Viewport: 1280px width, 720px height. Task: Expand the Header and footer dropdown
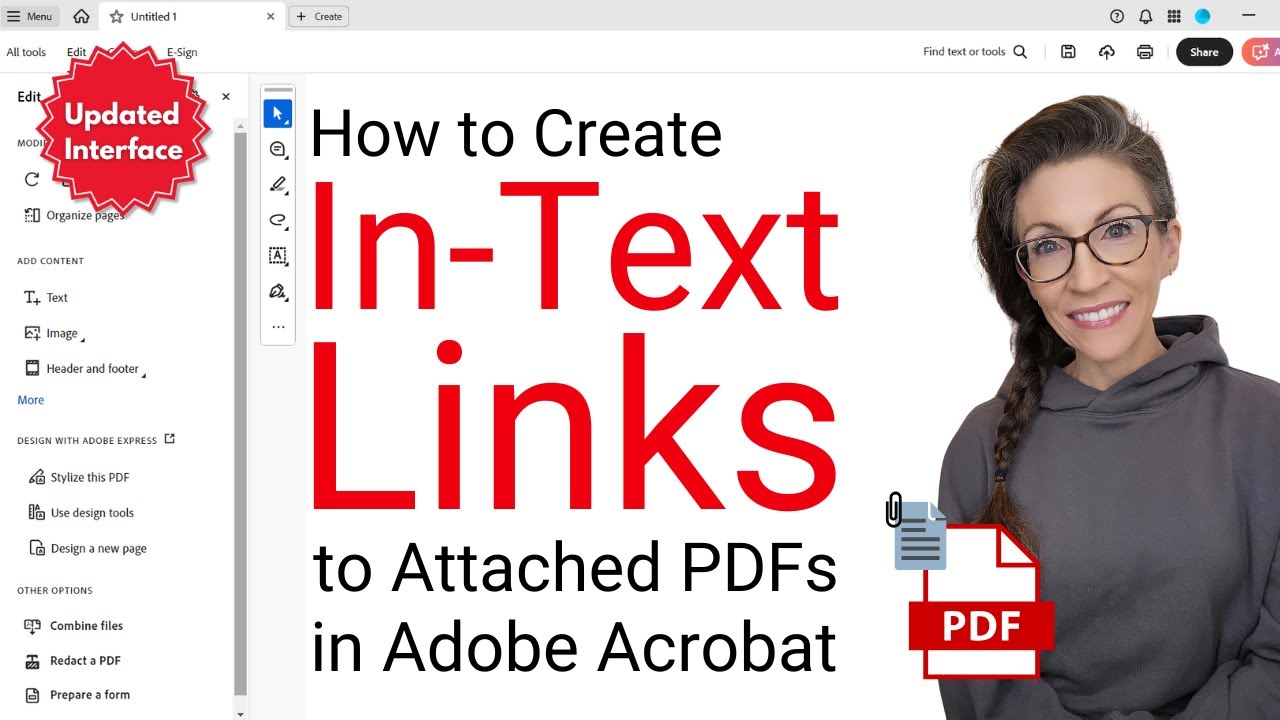point(84,369)
